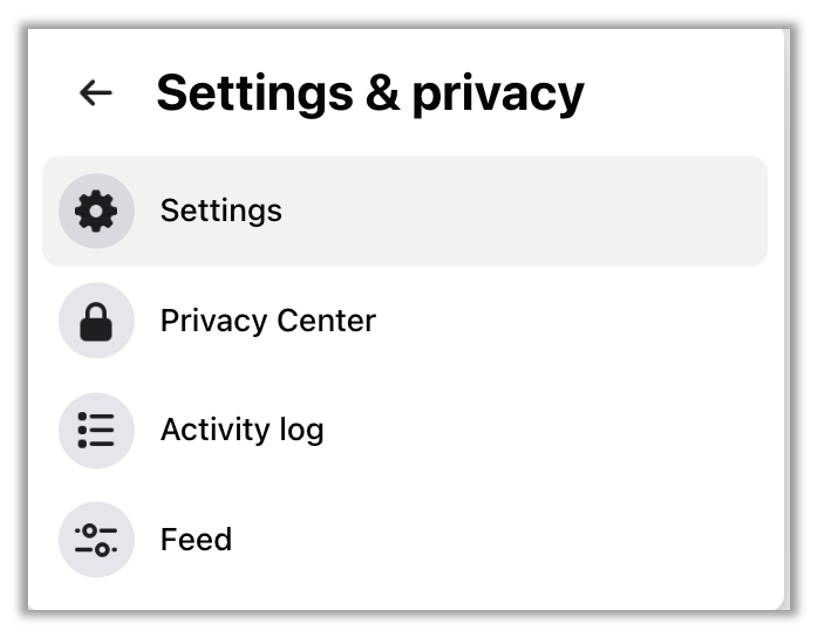Open Privacy Center from the menu
The width and height of the screenshot is (816, 638).
(x=405, y=321)
